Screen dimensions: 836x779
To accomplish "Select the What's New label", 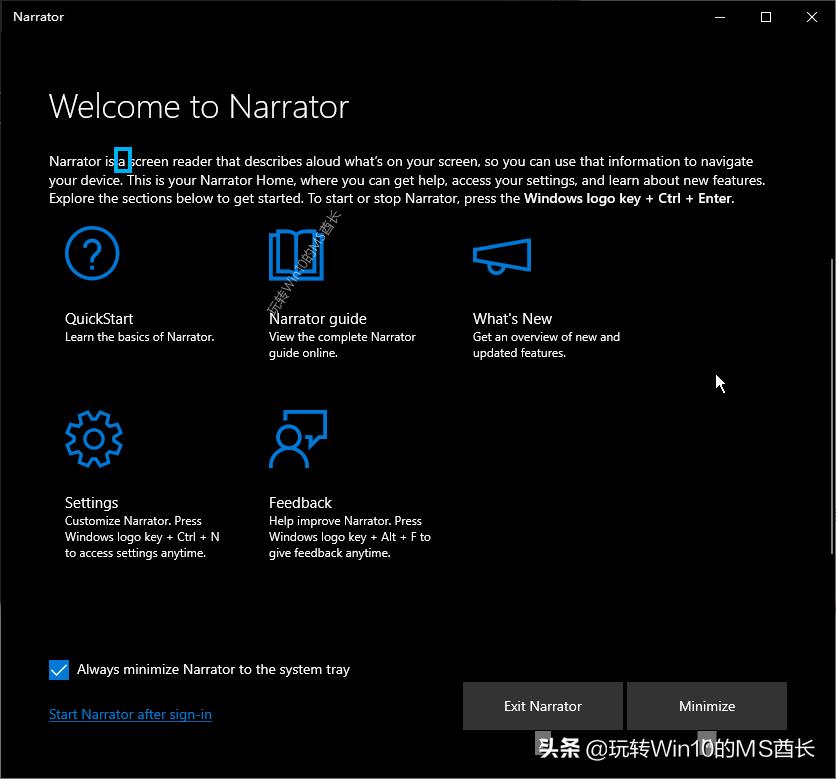I will pos(512,318).
